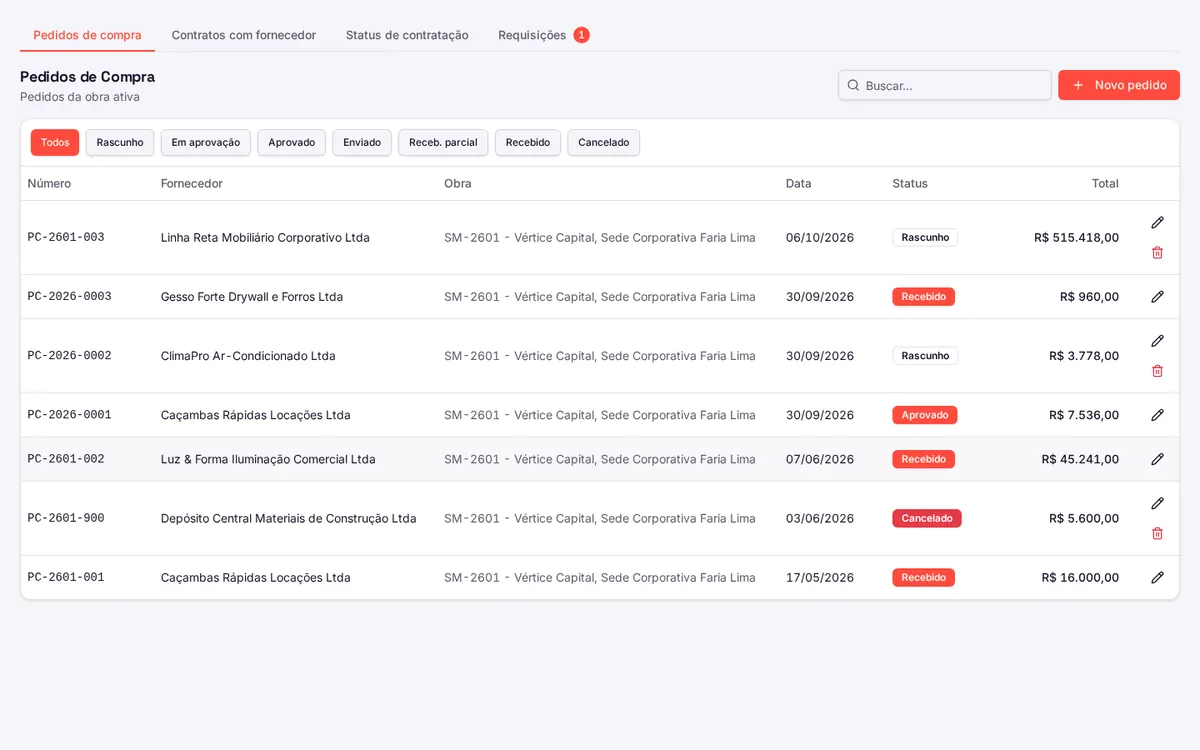This screenshot has height=750, width=1200.
Task: Filter orders by Cancelado status
Action: pyautogui.click(x=604, y=142)
